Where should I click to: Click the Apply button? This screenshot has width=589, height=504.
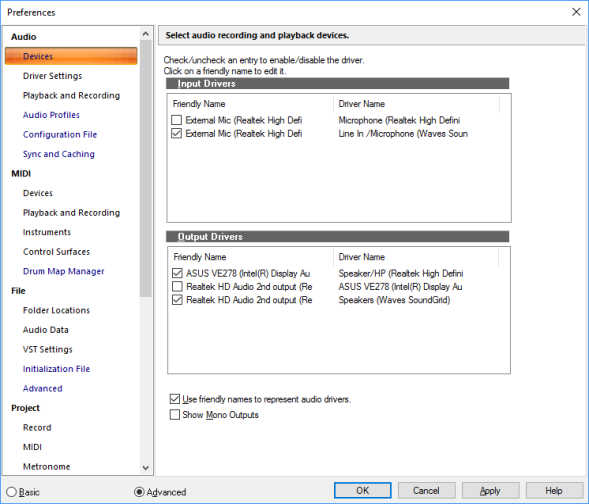pos(490,490)
